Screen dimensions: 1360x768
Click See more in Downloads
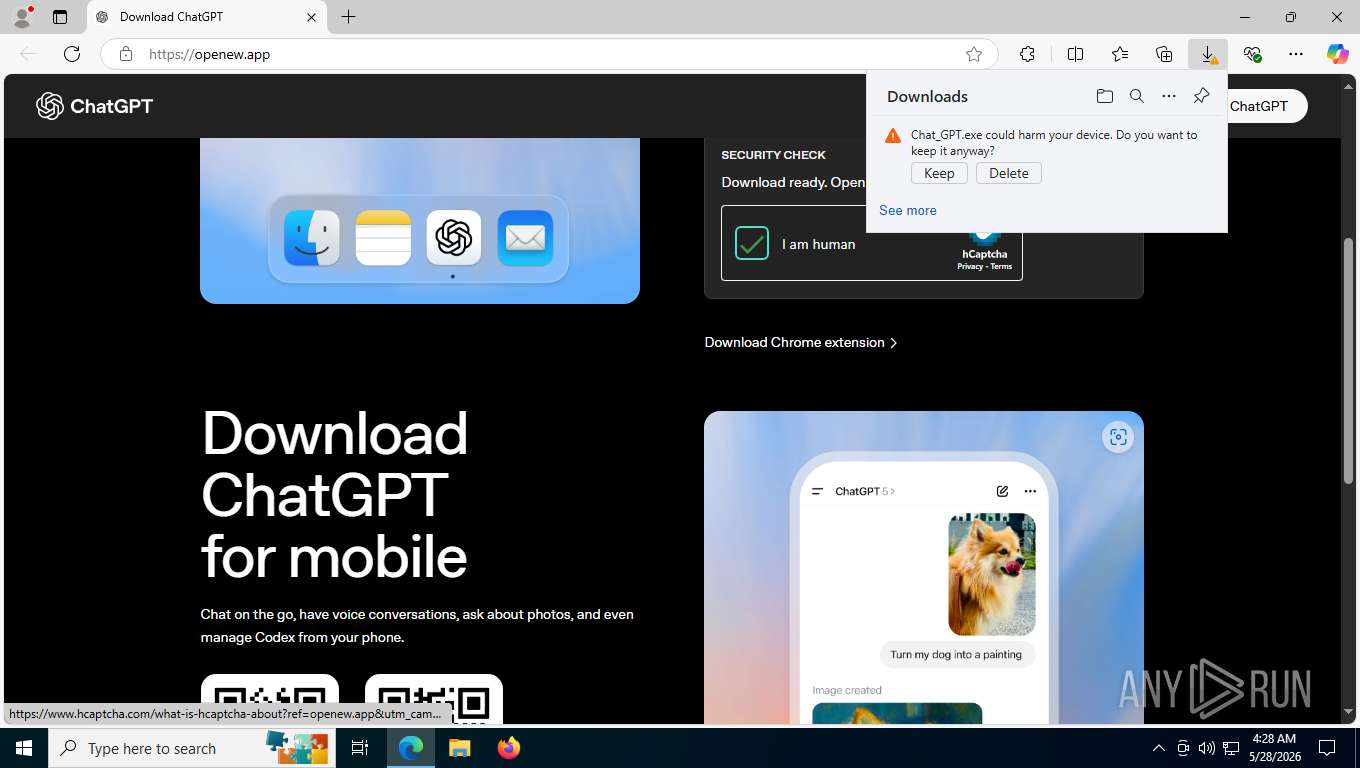pyautogui.click(x=908, y=210)
